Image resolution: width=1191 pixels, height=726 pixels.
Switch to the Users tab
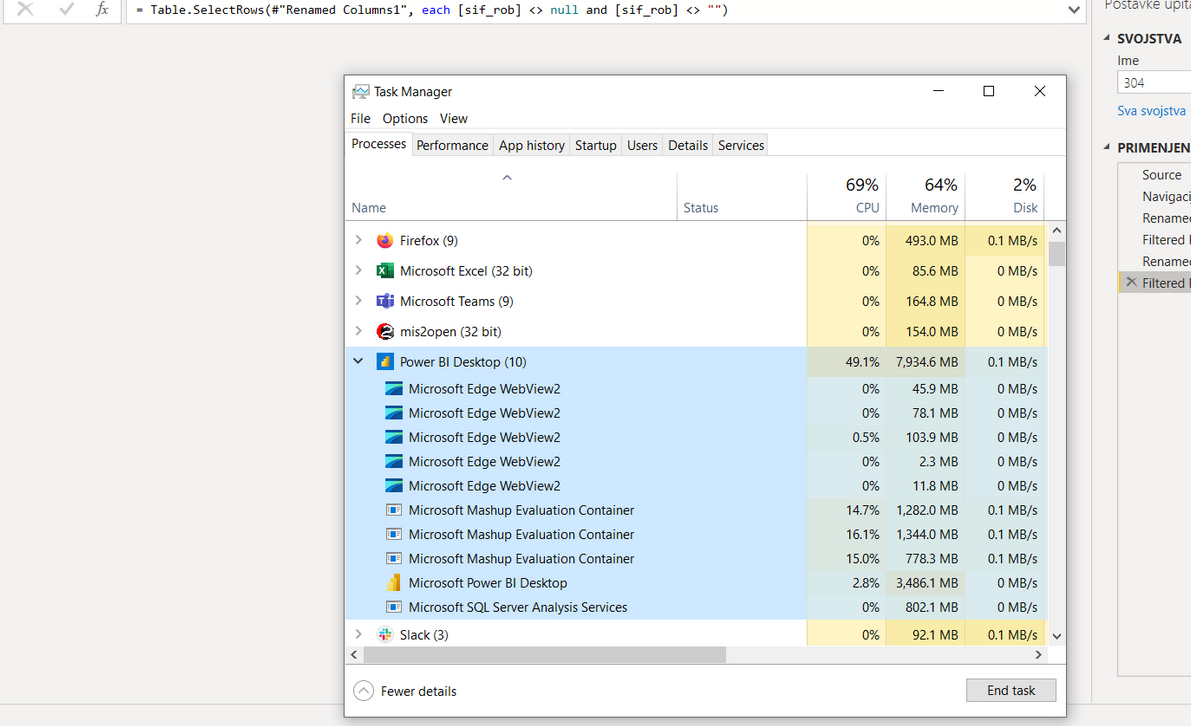click(x=642, y=145)
